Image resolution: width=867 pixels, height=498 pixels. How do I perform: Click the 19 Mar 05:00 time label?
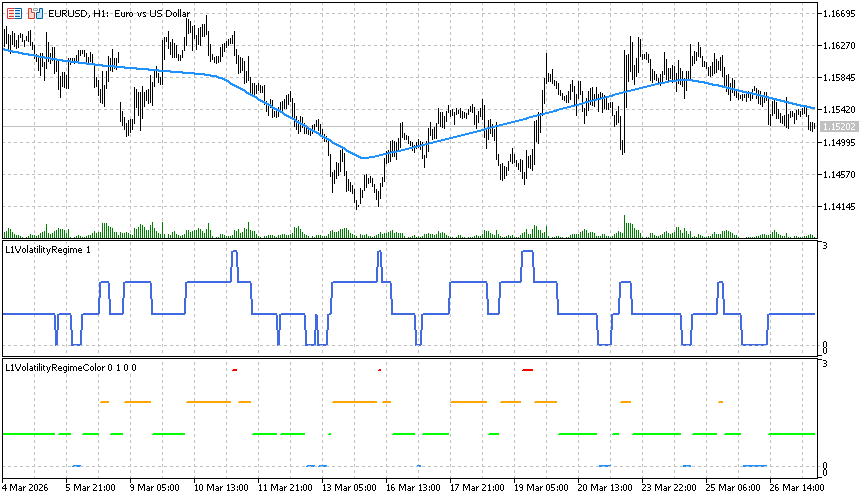tap(541, 487)
